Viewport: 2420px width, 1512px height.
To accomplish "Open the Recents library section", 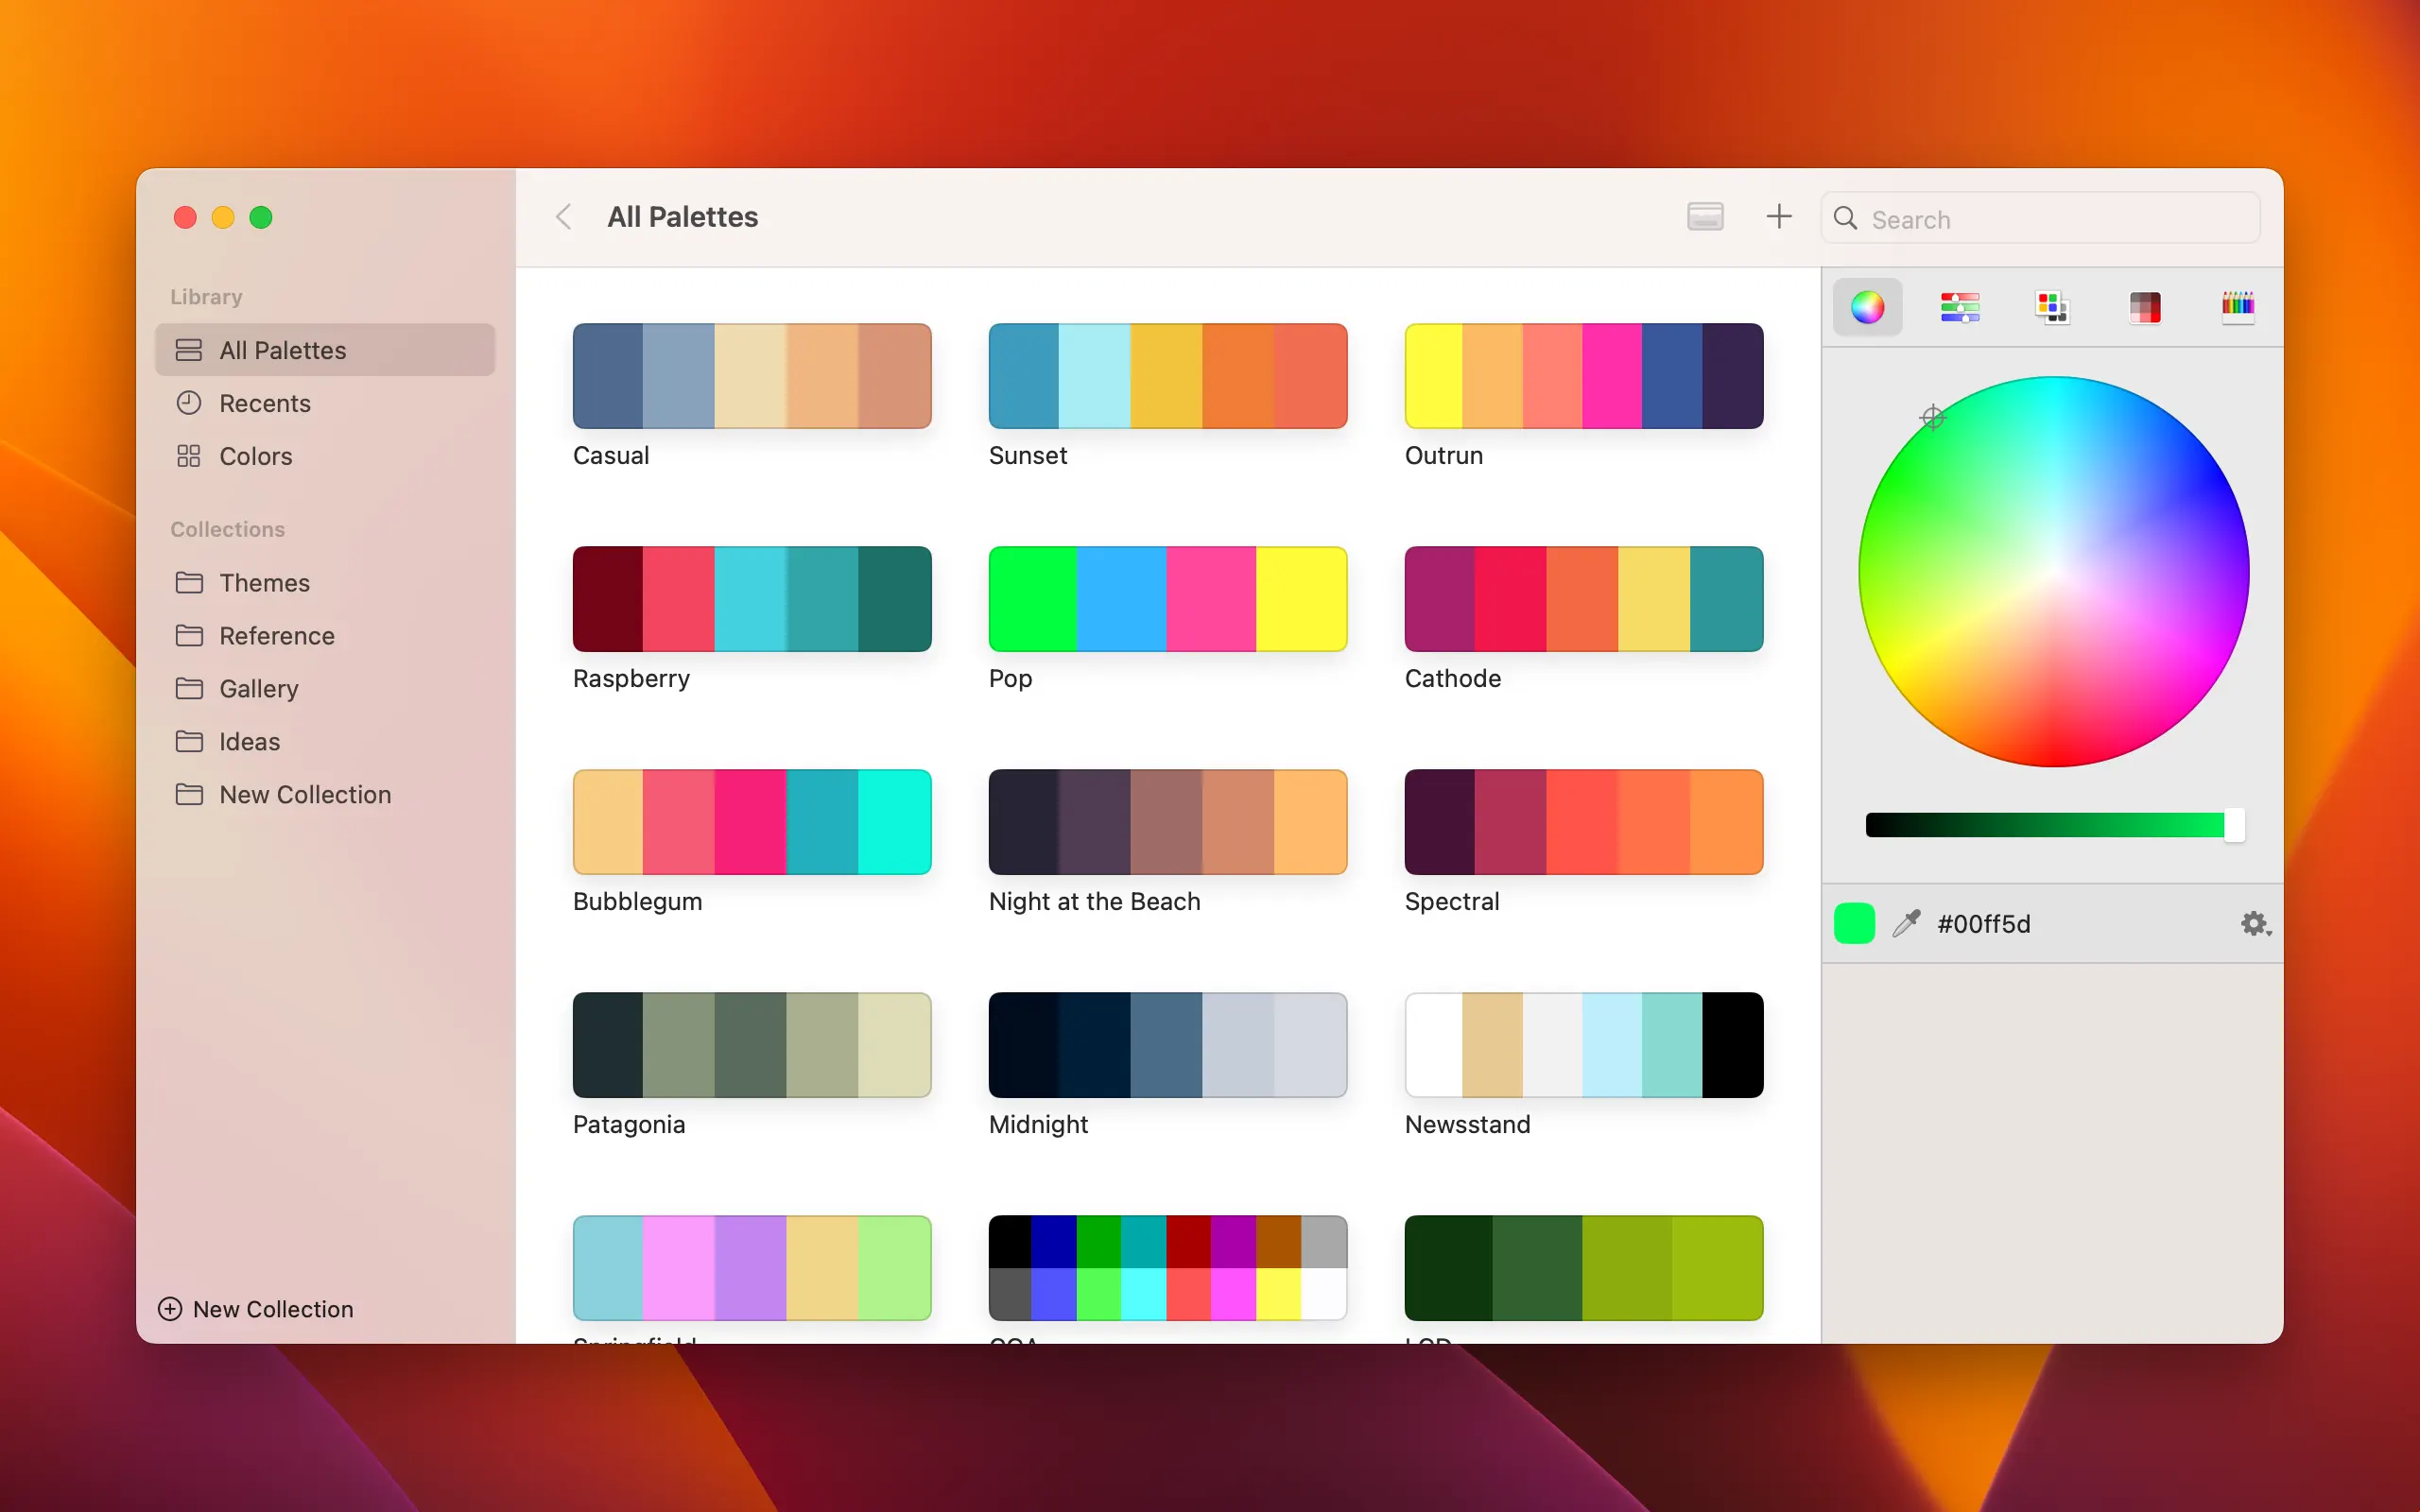I will coord(264,403).
